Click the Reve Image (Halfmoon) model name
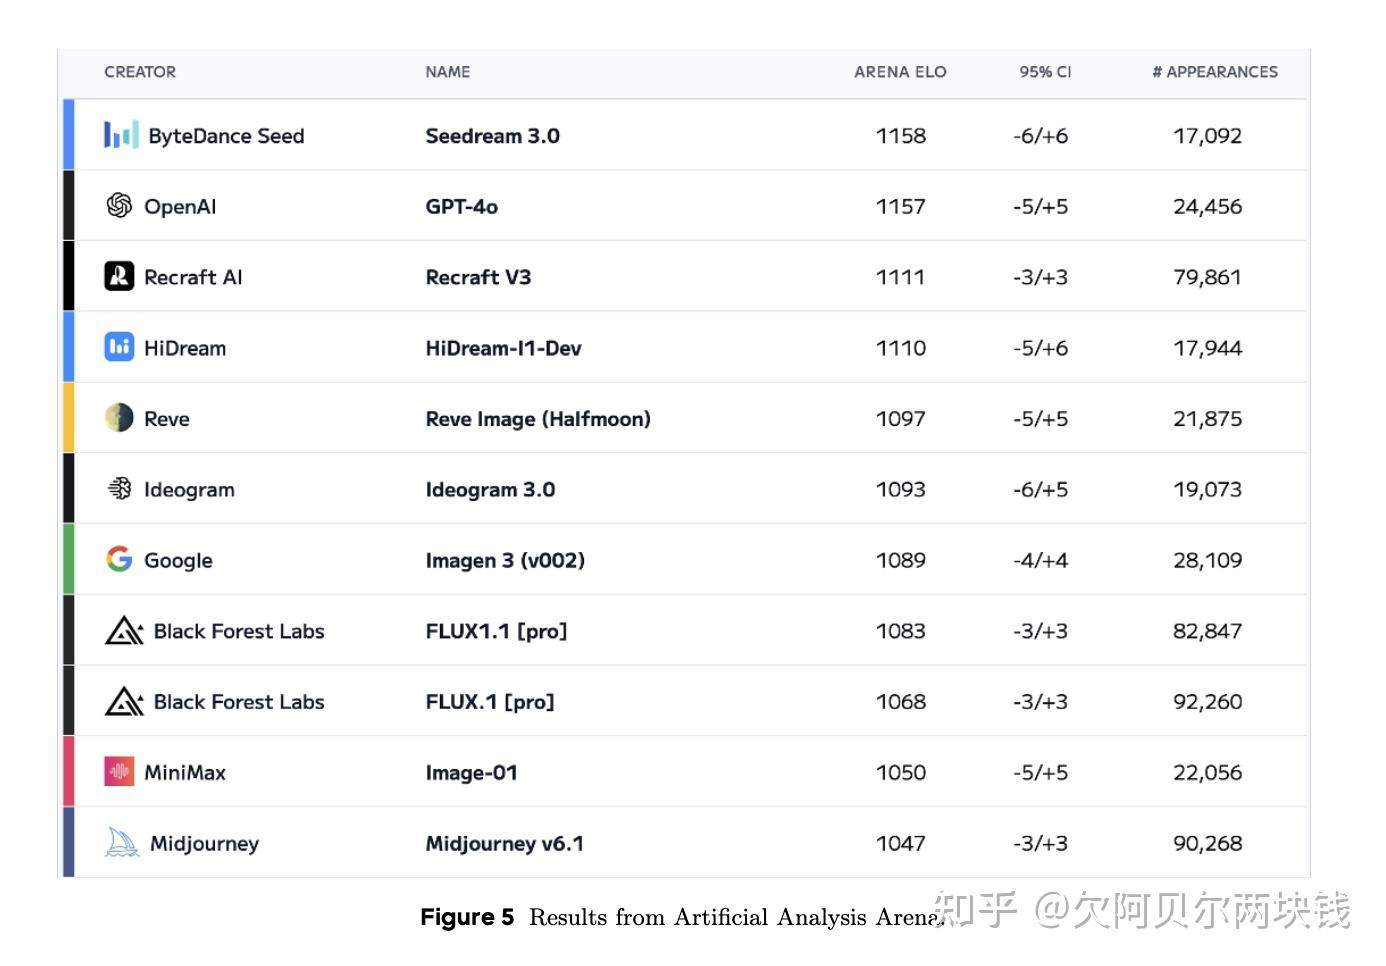Viewport: 1386px width, 966px height. tap(538, 419)
